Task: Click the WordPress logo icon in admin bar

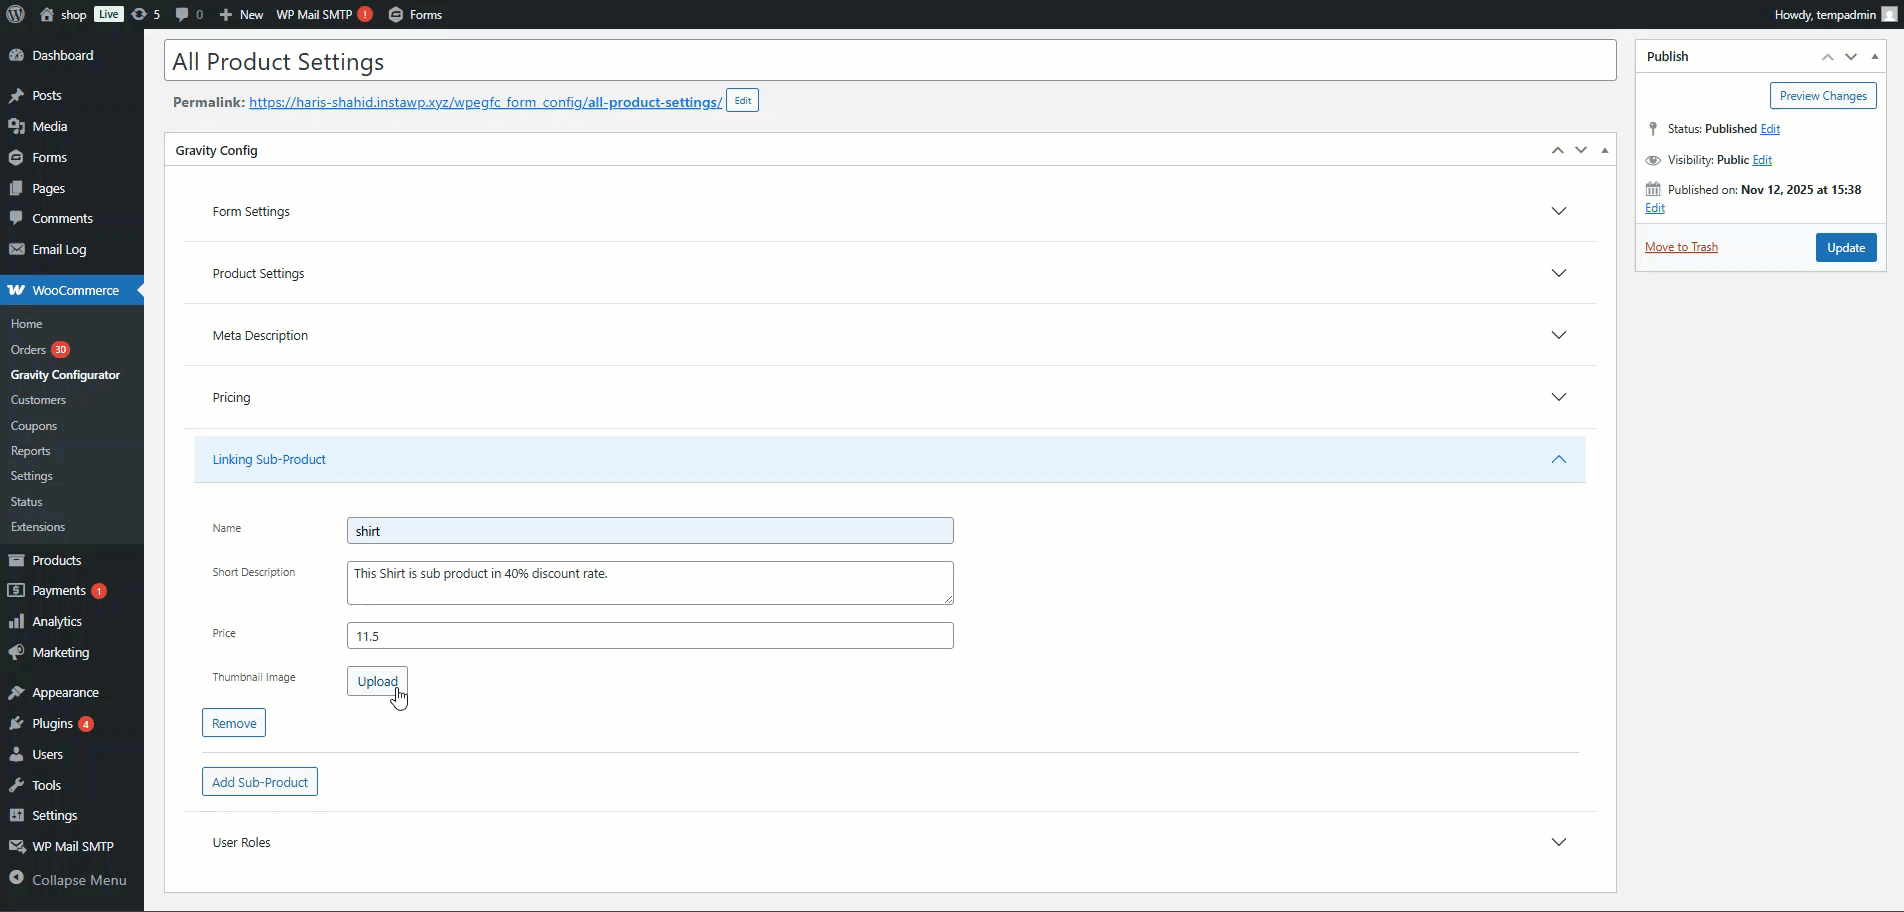Action: click(x=15, y=14)
